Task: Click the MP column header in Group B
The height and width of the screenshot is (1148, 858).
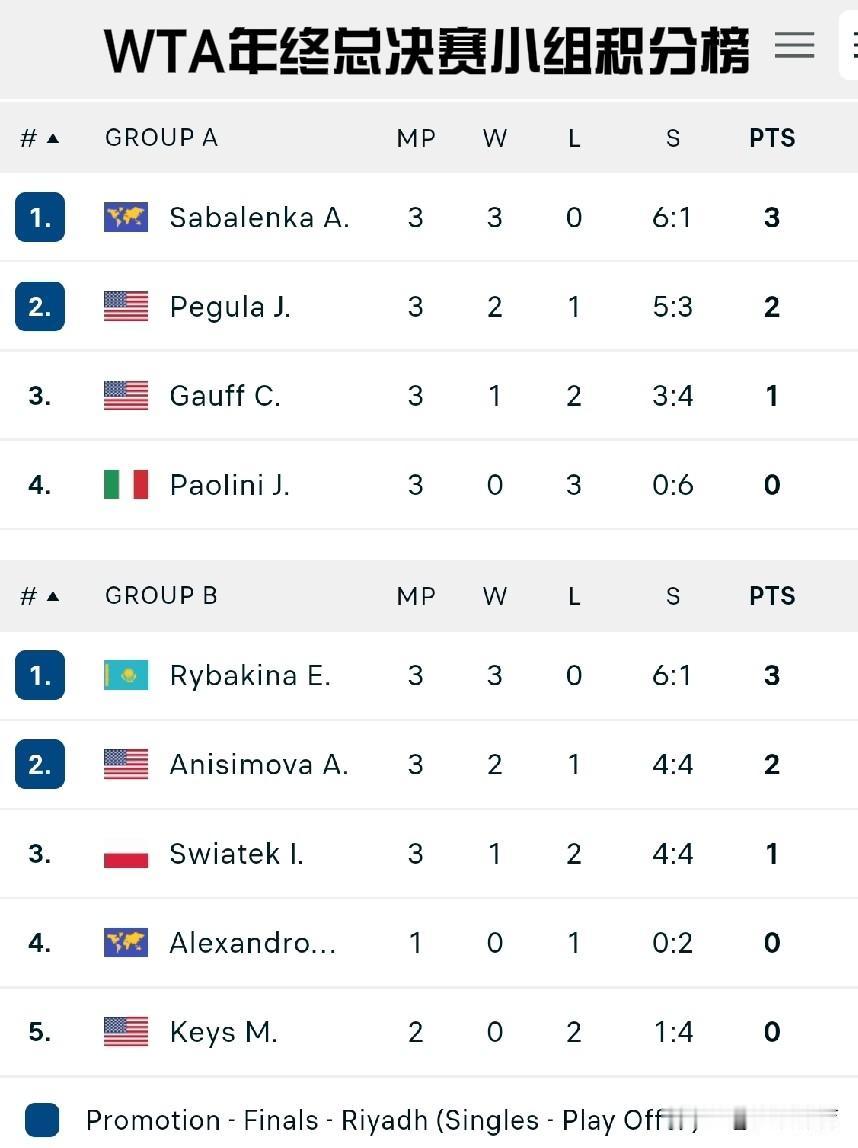Action: point(416,596)
